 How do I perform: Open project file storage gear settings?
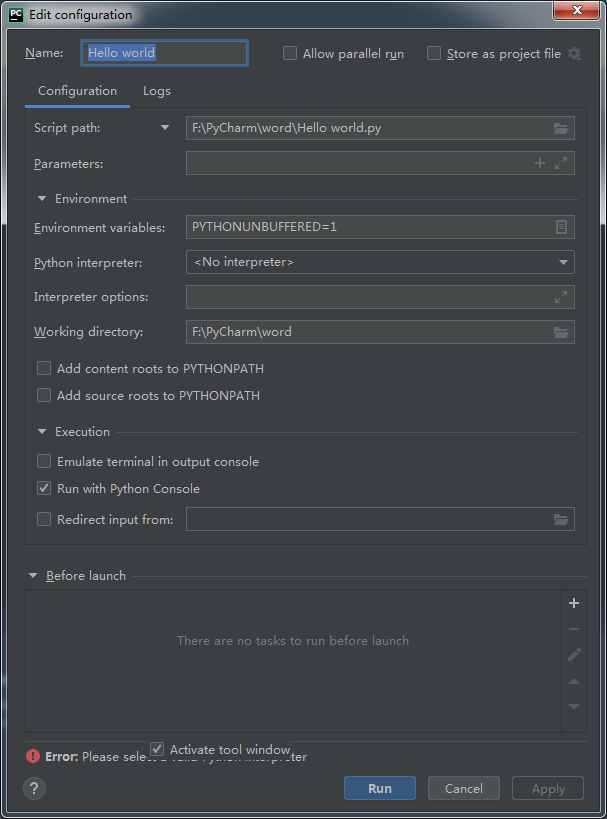(574, 54)
